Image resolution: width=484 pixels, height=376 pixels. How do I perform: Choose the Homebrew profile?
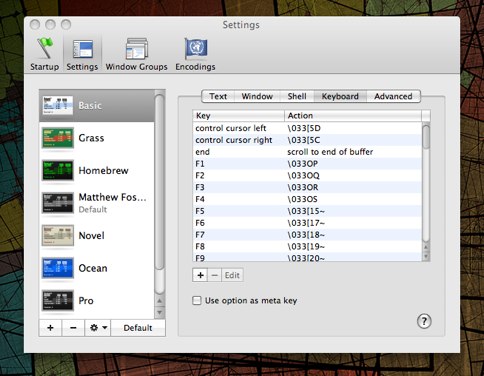97,171
